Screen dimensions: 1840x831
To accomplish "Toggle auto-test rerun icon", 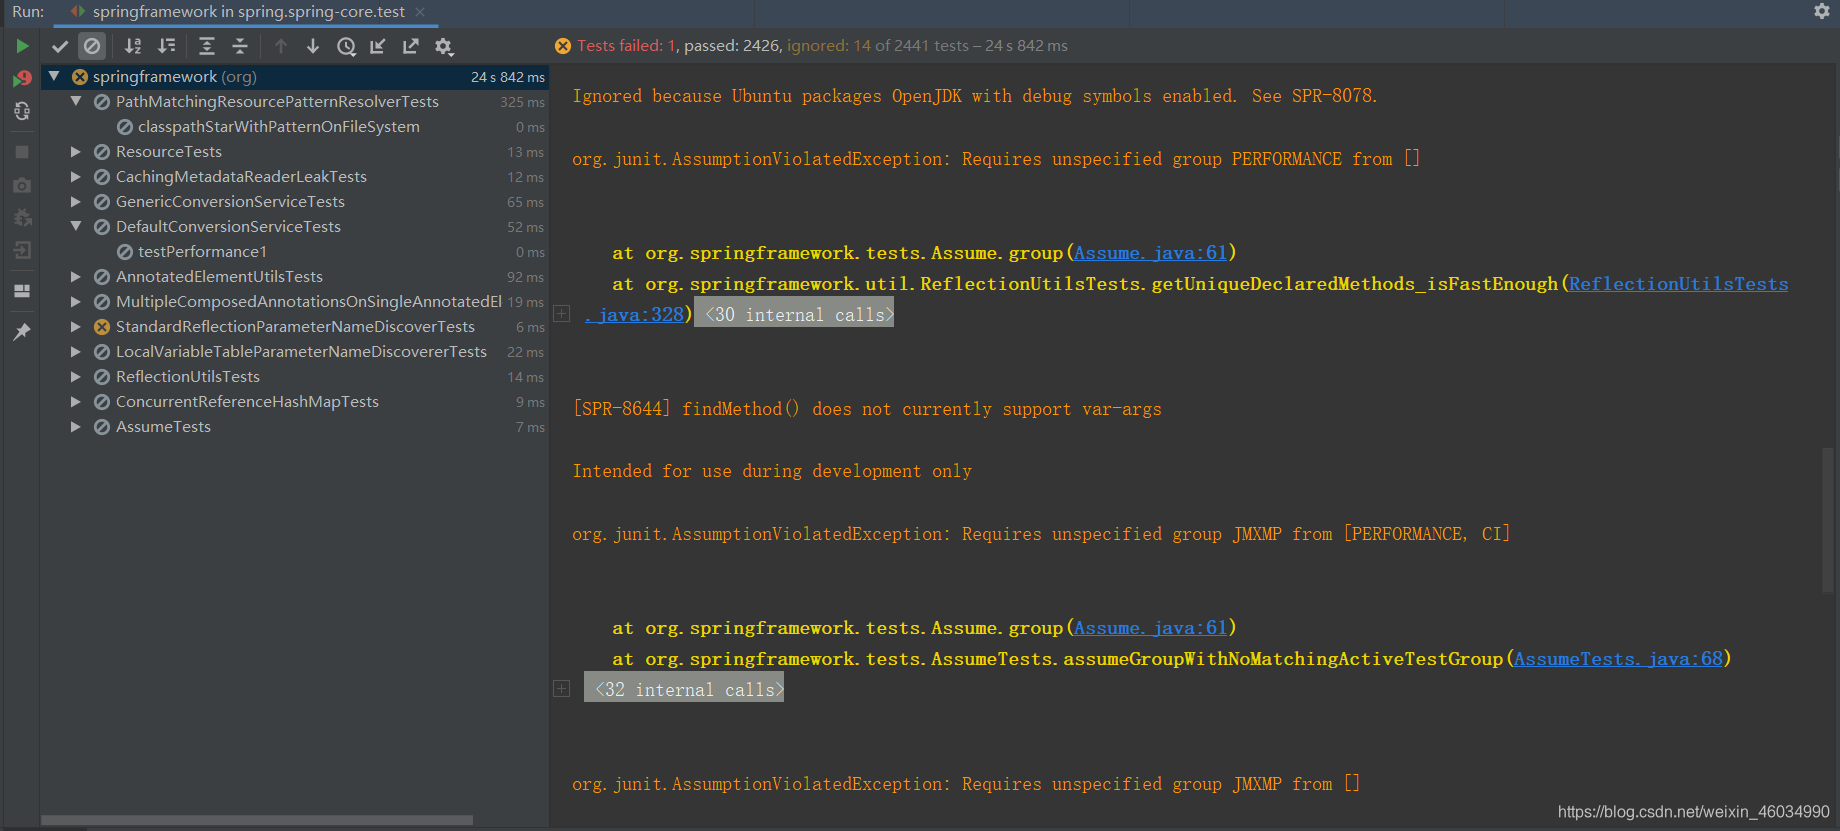I will pos(22,111).
